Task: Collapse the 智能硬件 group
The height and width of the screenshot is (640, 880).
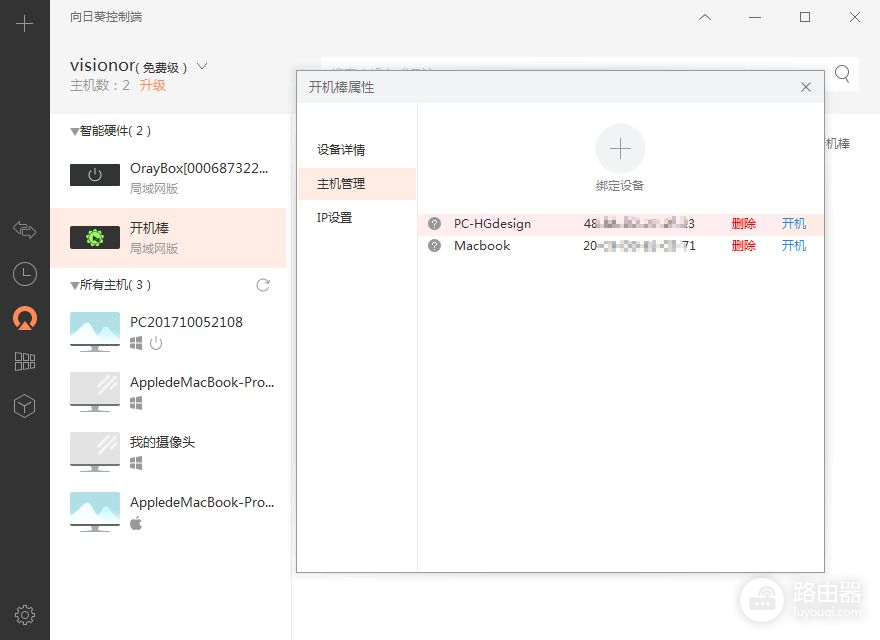Action: [x=75, y=131]
